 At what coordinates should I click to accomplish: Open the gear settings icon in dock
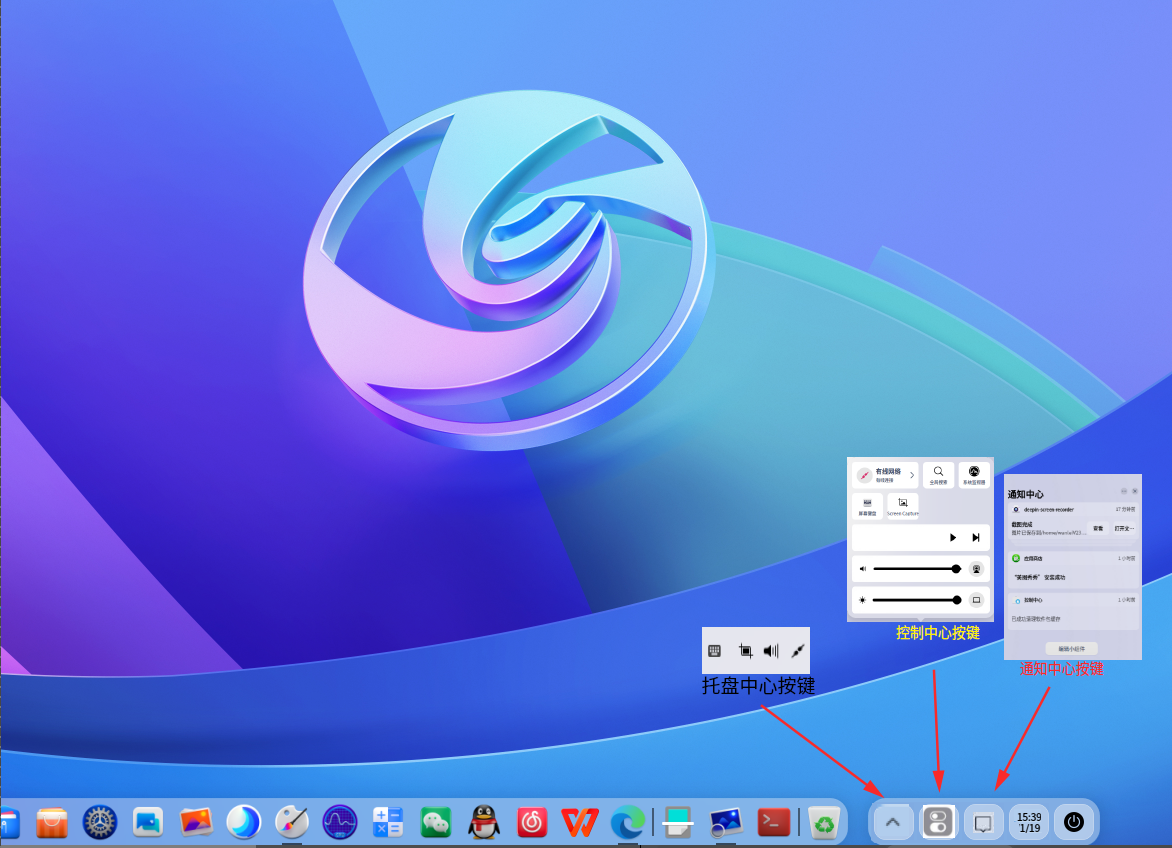100,822
